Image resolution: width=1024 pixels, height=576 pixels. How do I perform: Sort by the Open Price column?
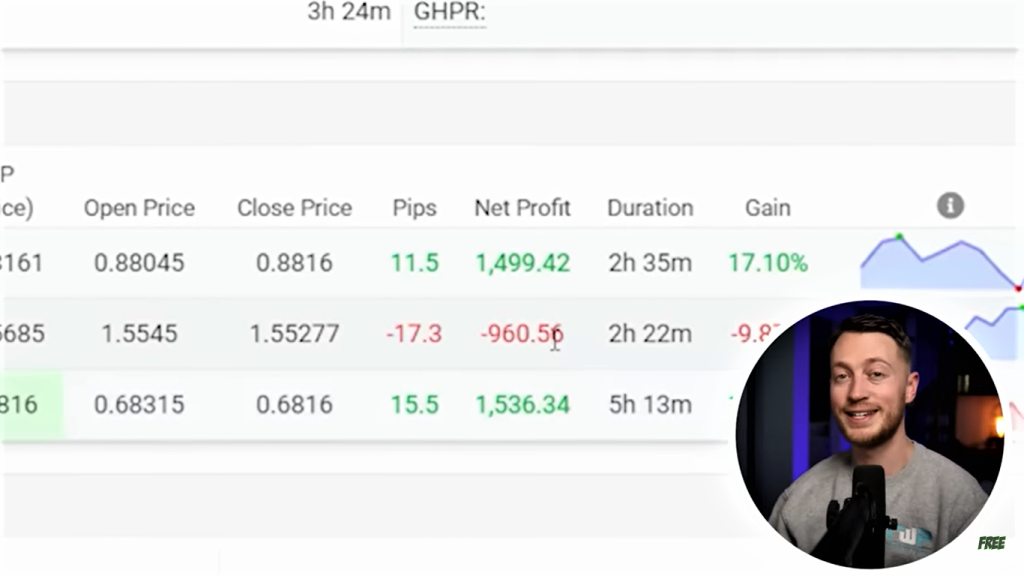click(139, 208)
